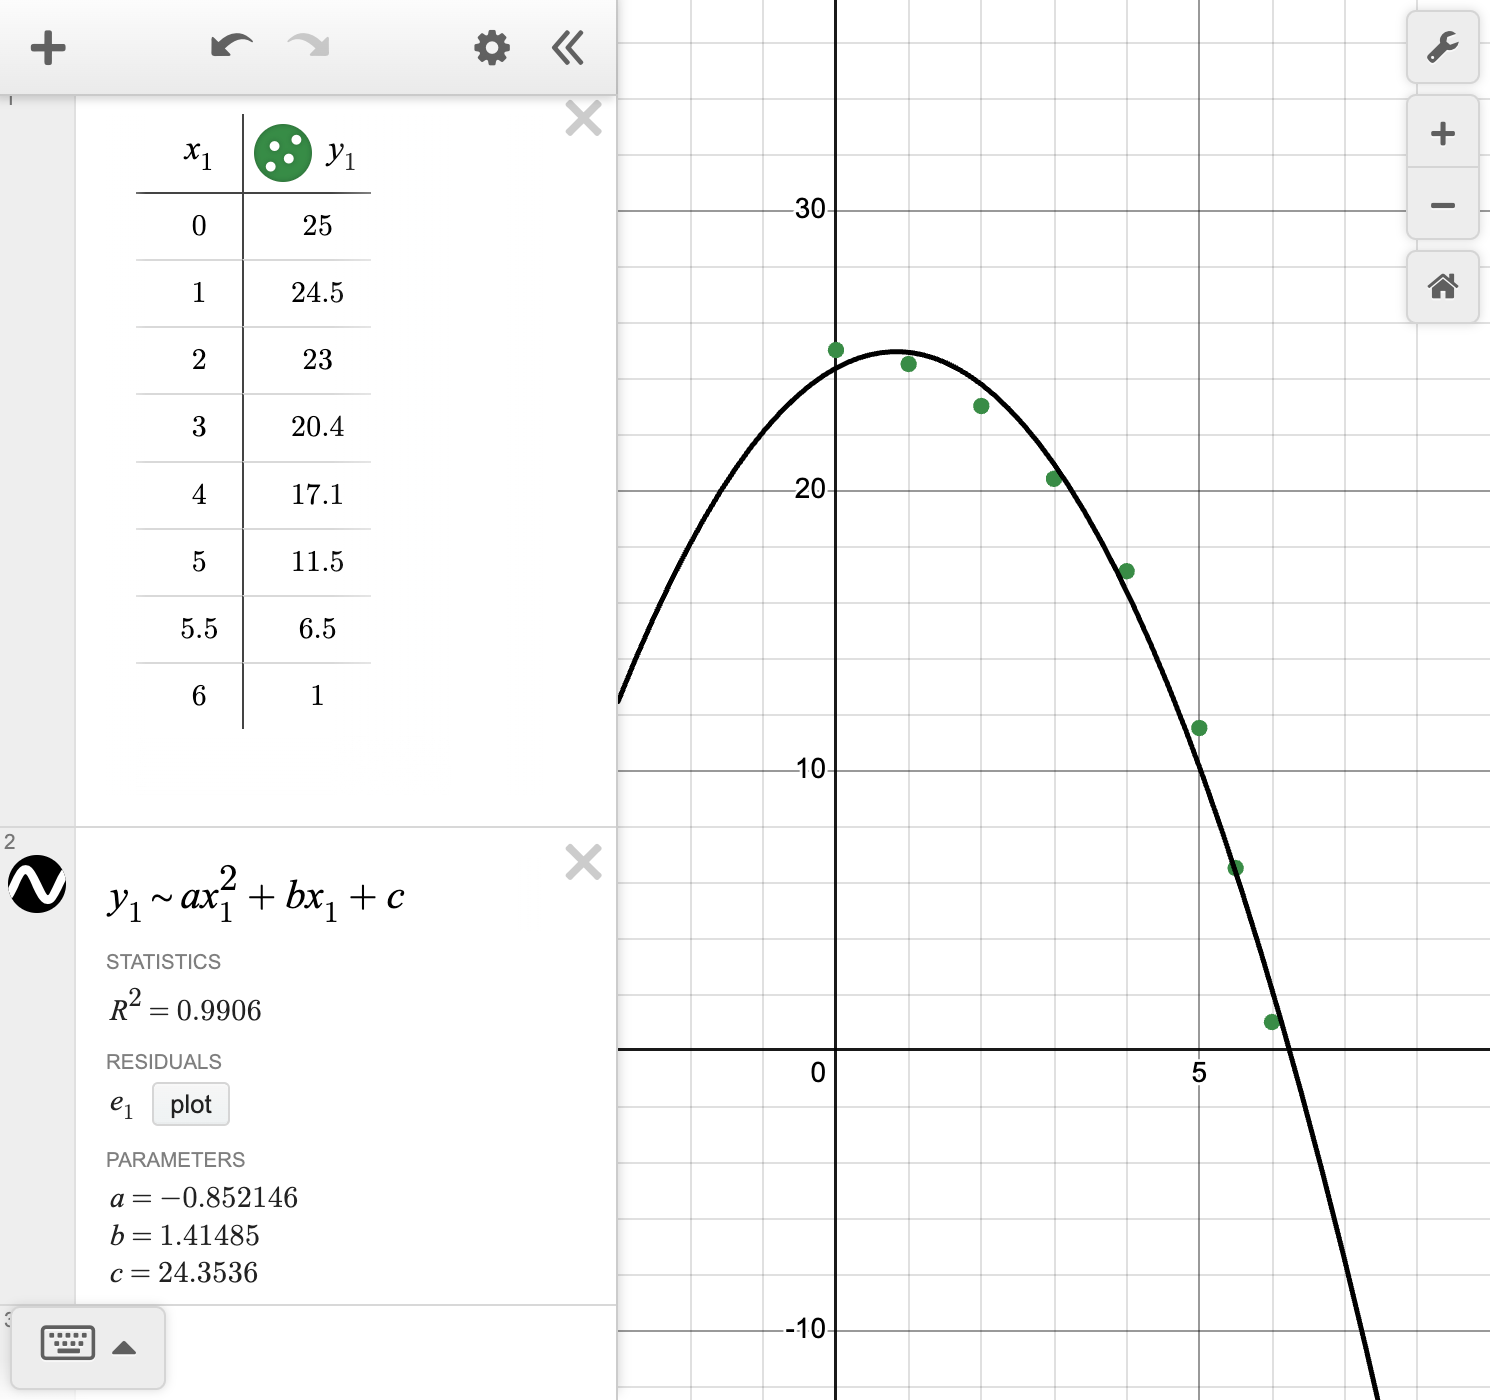The height and width of the screenshot is (1400, 1490).
Task: Edit the y1 value 24.5 in table
Action: click(318, 292)
